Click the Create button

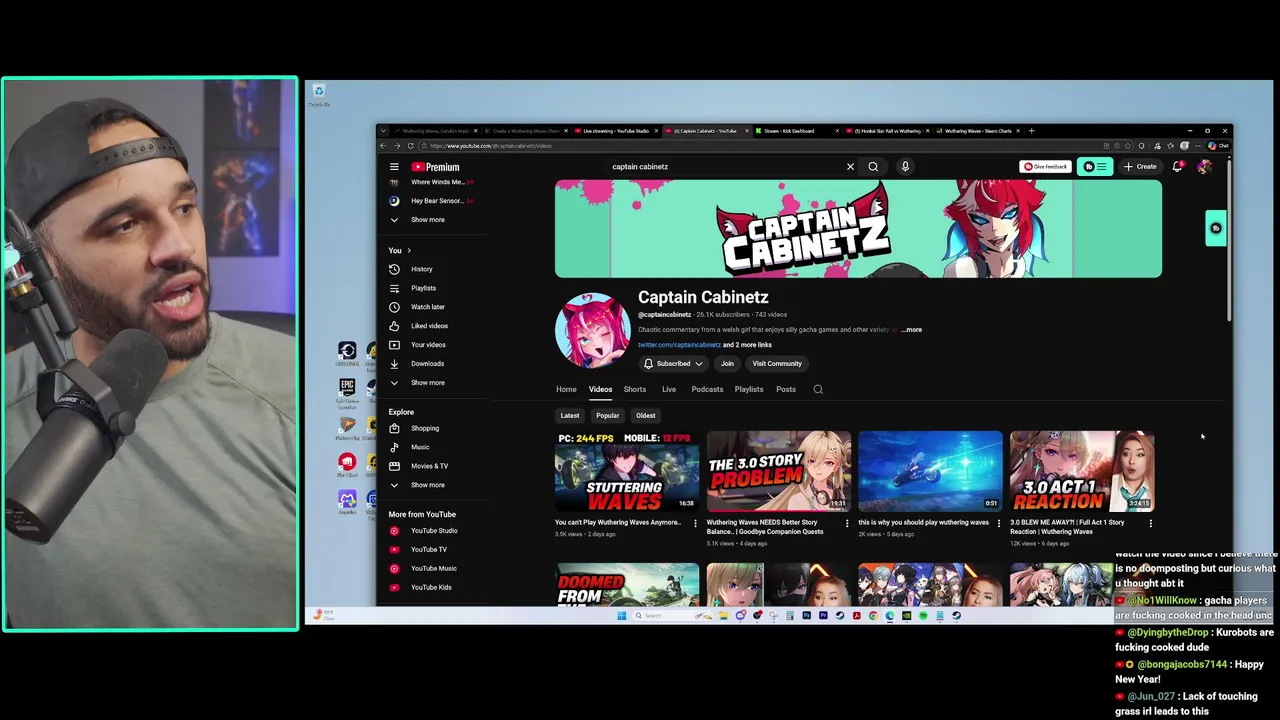(1140, 167)
